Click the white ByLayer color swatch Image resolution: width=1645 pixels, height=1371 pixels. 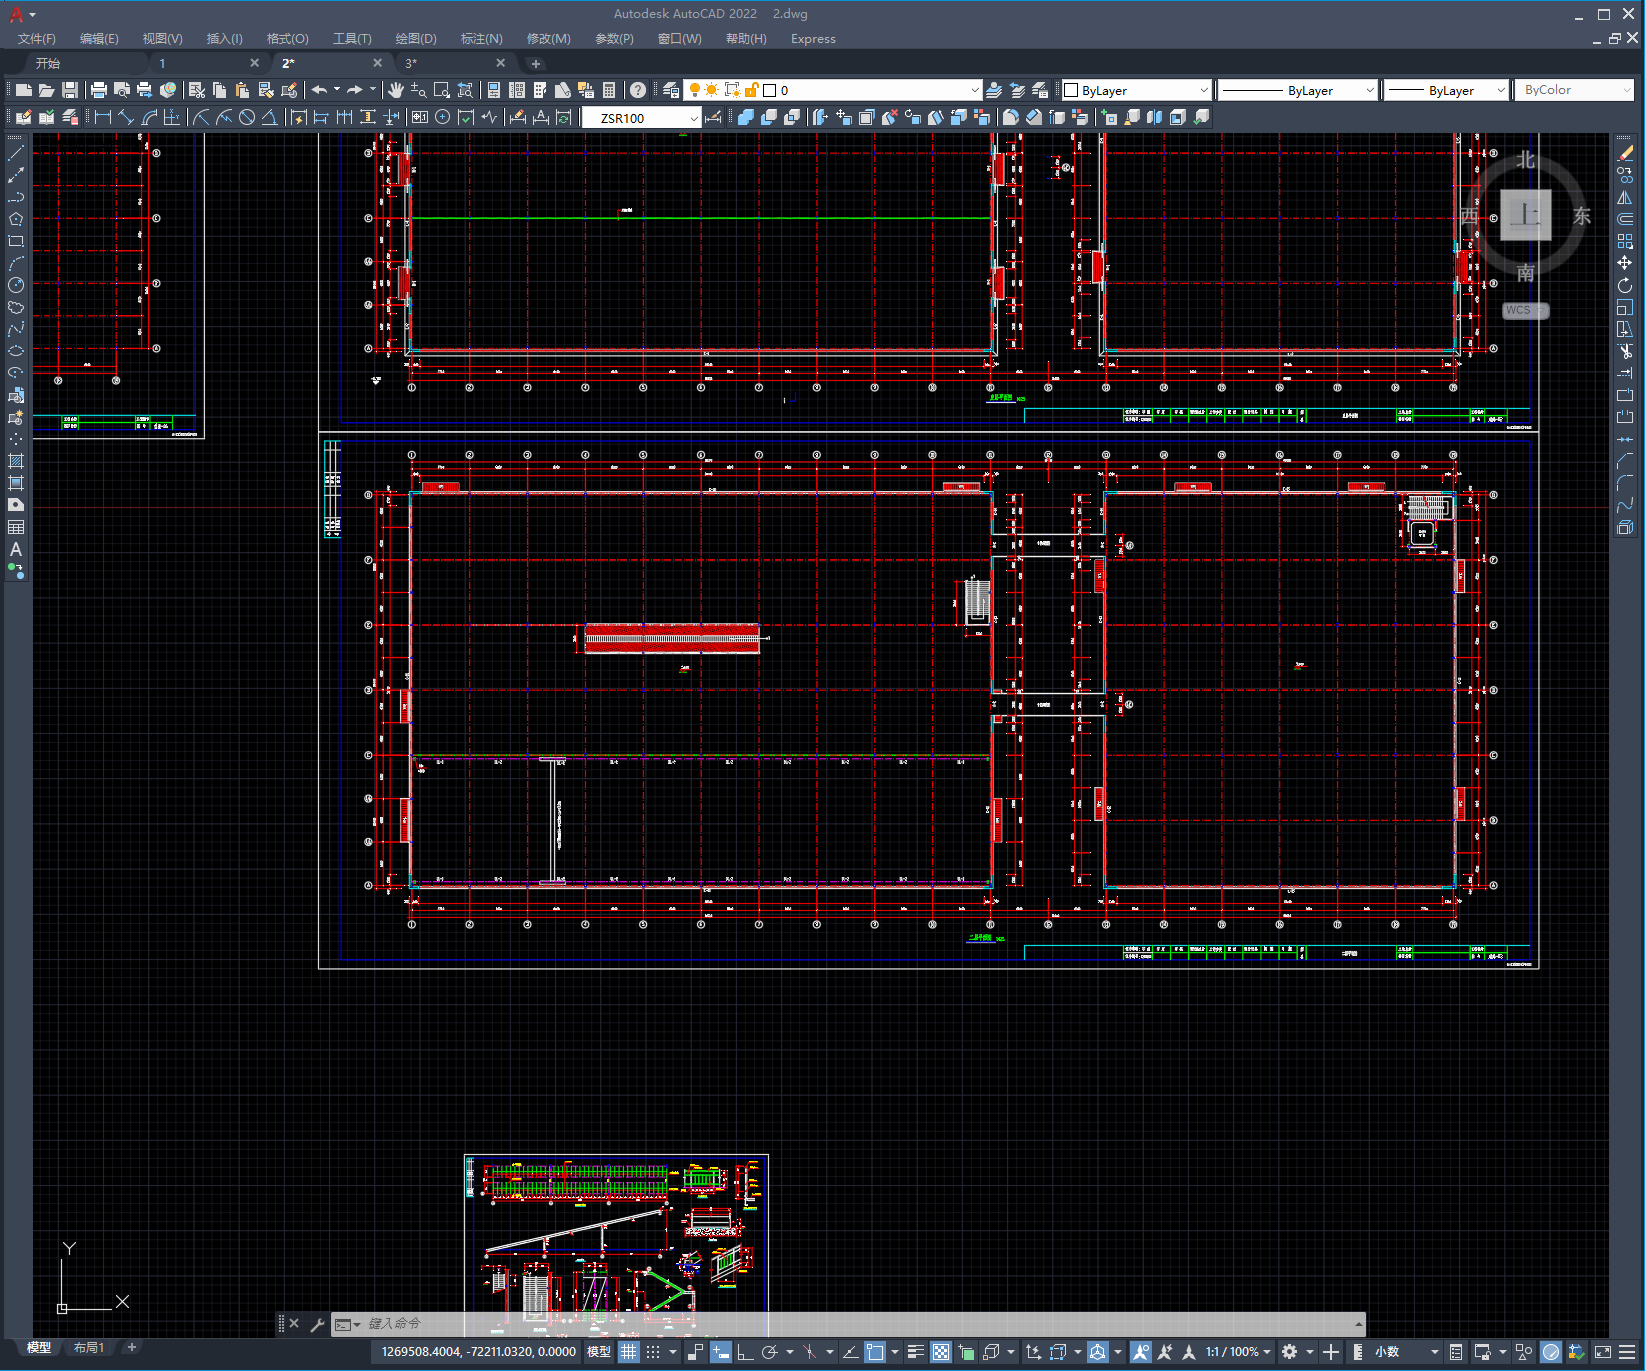1071,90
